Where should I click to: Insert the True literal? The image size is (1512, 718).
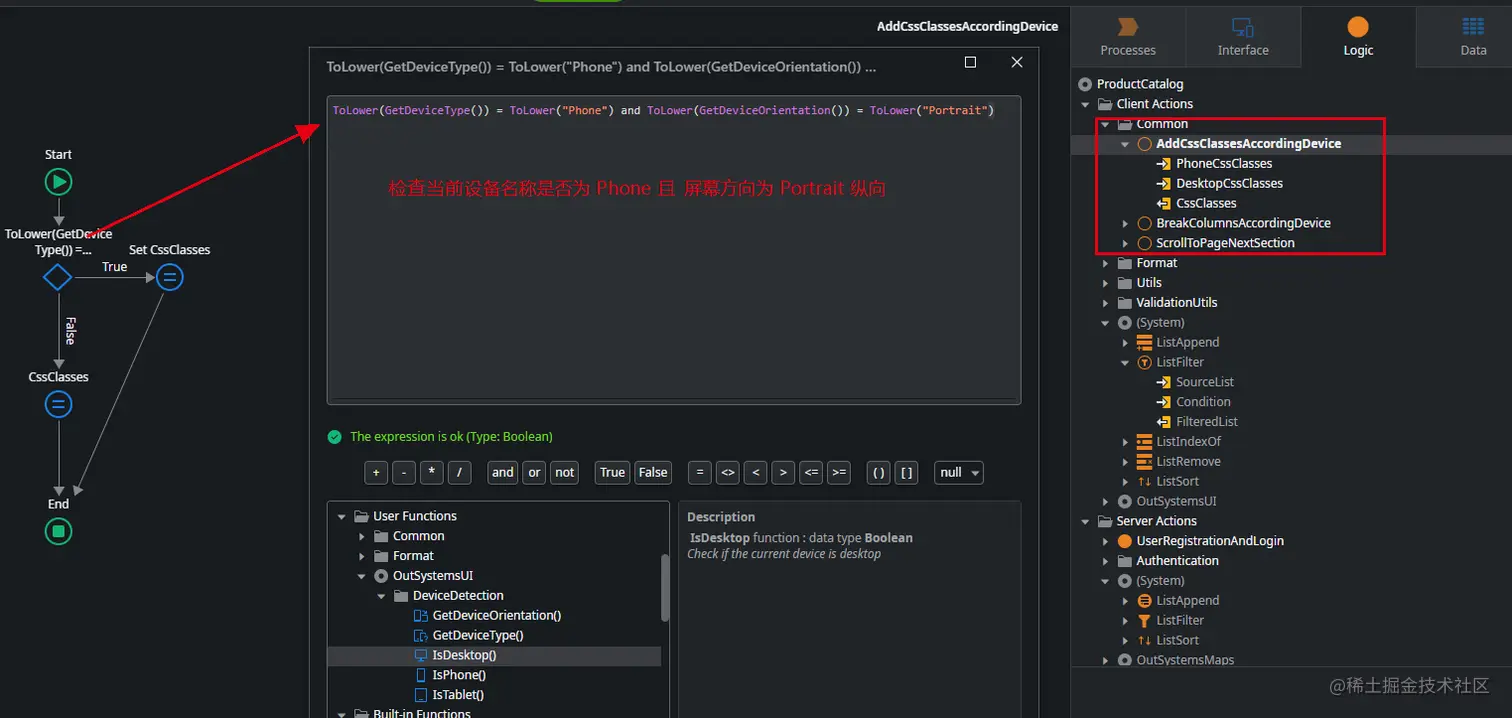(x=613, y=472)
